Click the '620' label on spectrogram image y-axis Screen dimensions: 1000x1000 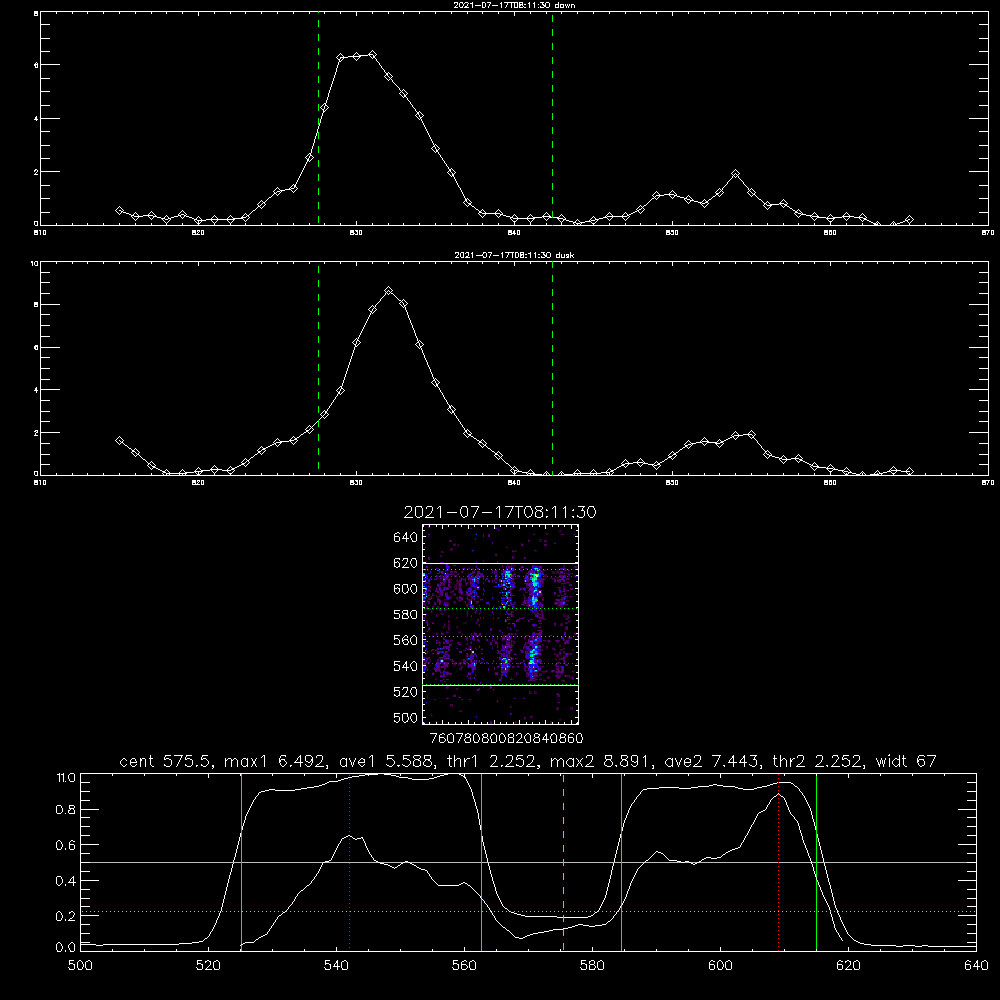click(405, 563)
